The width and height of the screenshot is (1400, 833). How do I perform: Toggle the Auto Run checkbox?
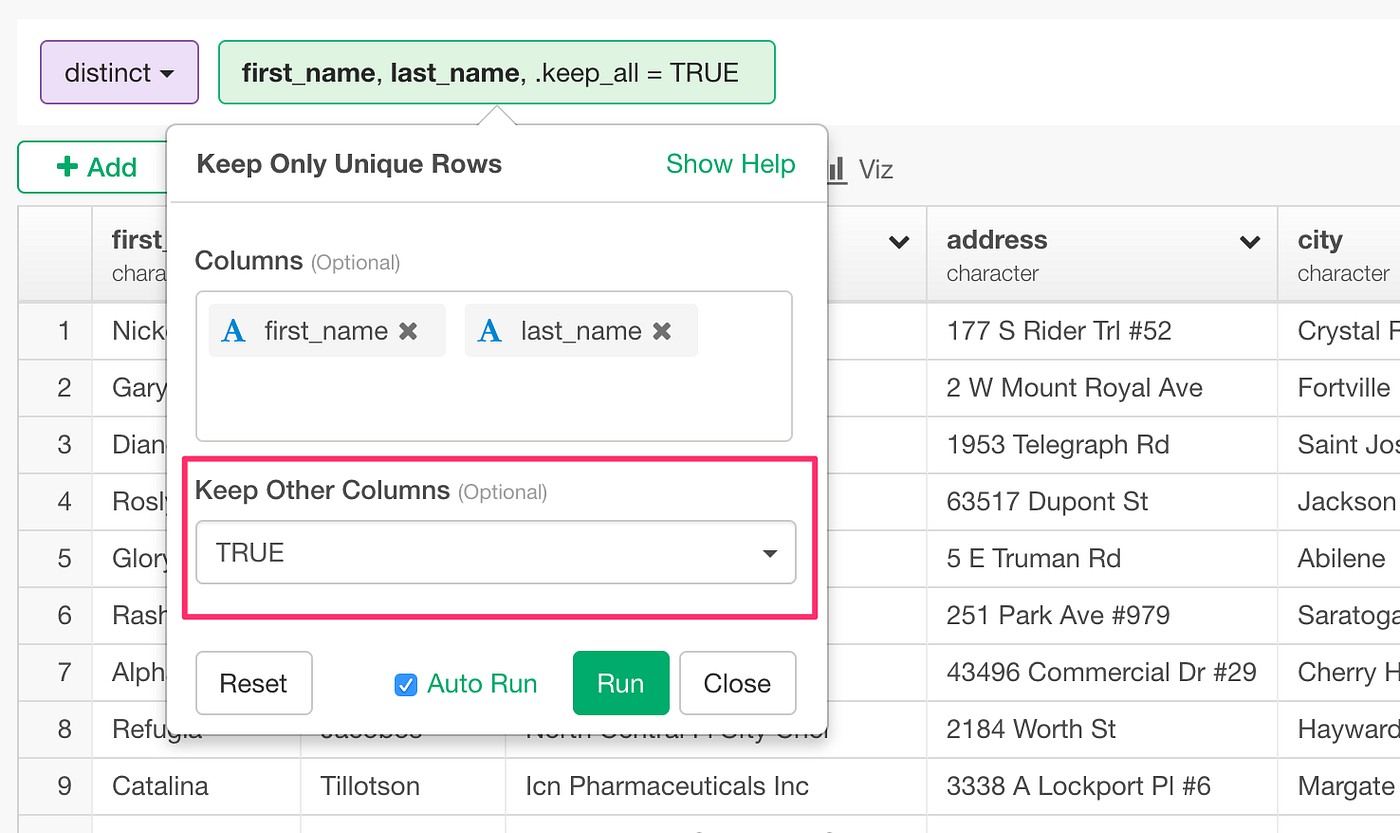pyautogui.click(x=406, y=683)
